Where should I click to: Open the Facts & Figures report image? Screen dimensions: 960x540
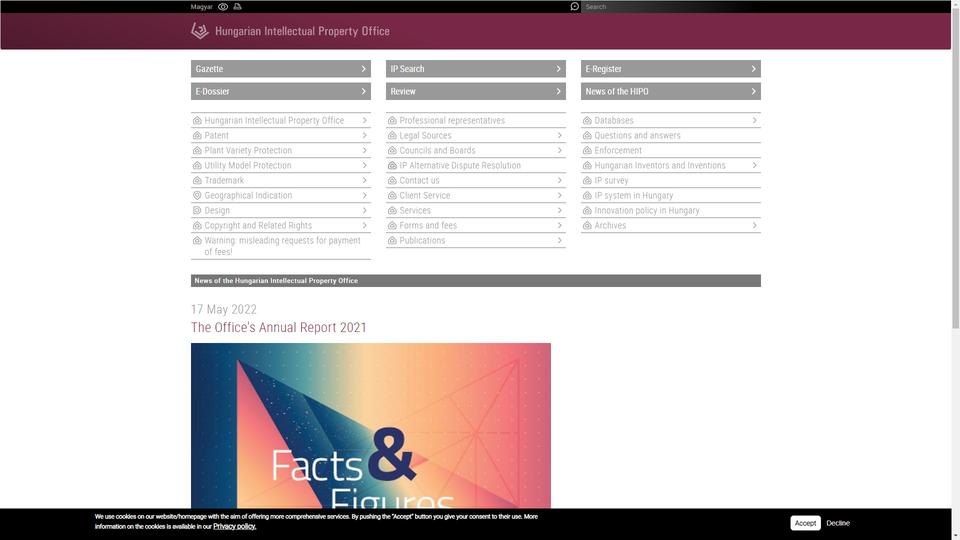(x=371, y=426)
